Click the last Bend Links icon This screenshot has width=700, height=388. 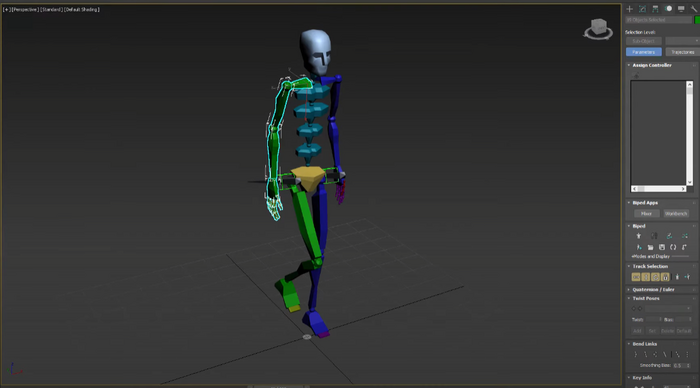point(688,355)
